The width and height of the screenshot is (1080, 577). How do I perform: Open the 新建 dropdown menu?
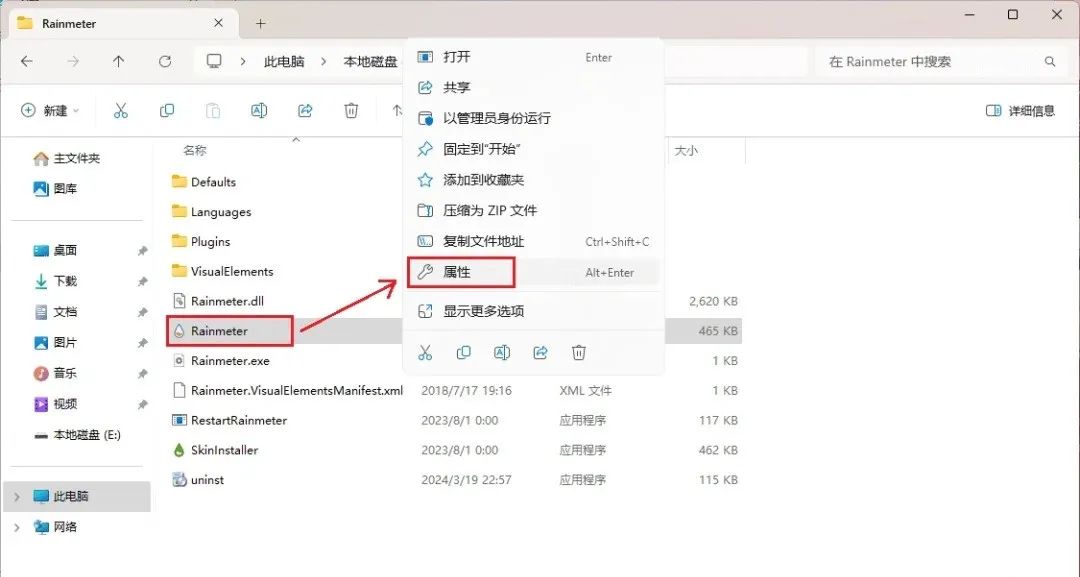point(50,111)
